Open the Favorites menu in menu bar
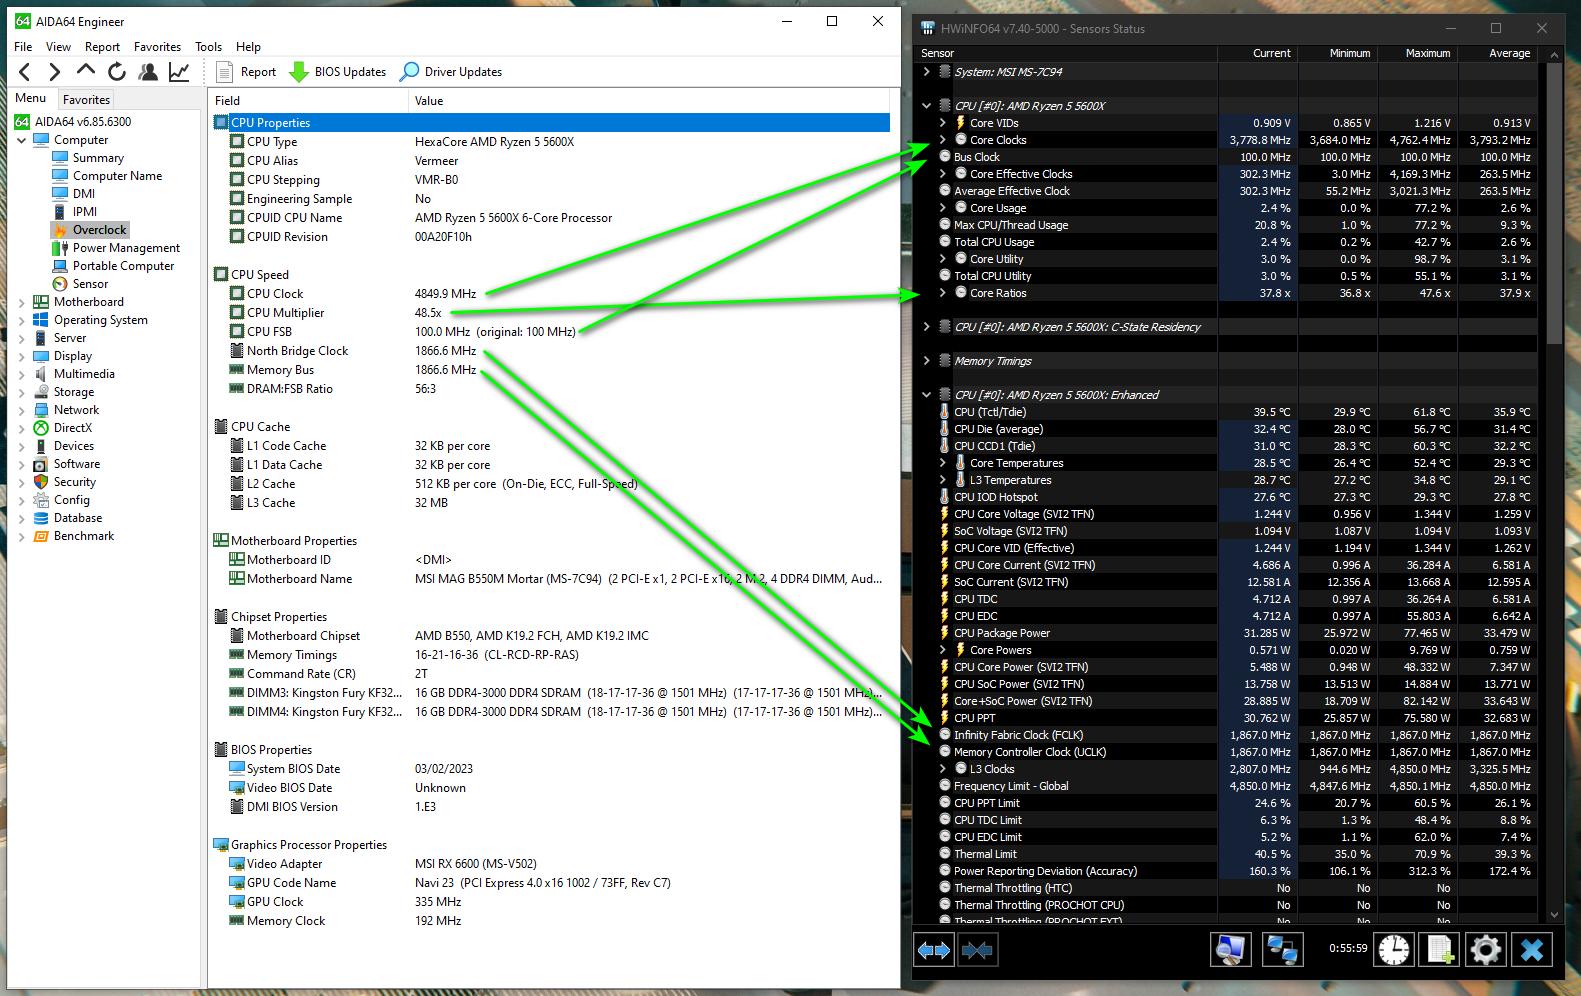This screenshot has width=1581, height=996. point(157,47)
